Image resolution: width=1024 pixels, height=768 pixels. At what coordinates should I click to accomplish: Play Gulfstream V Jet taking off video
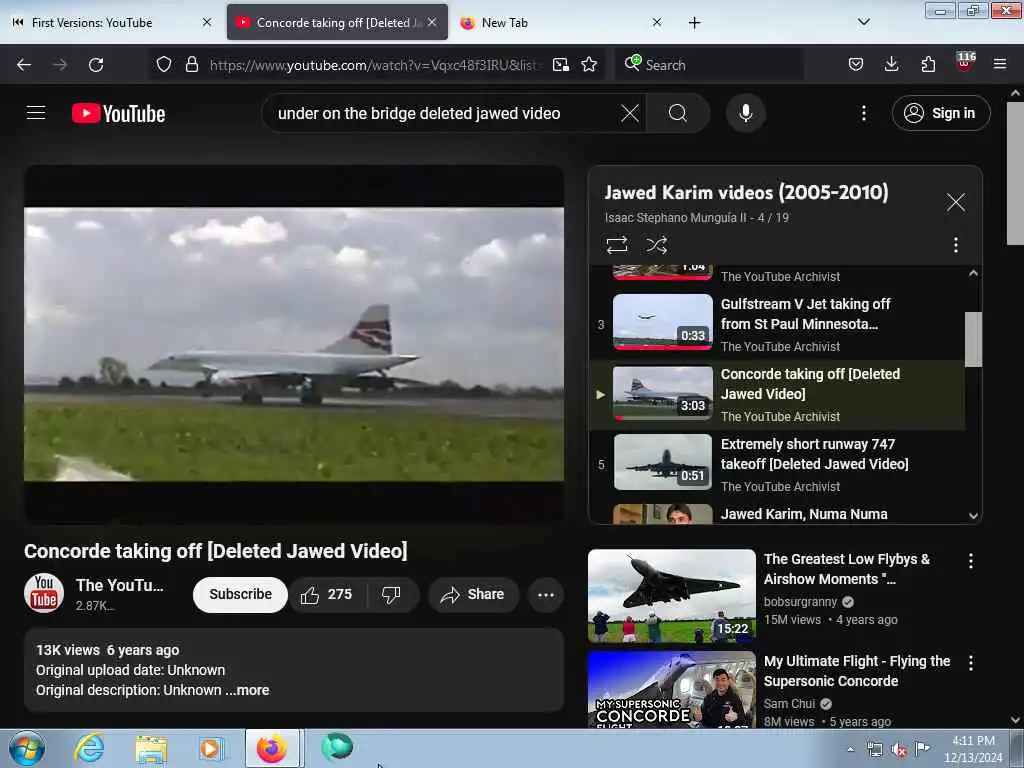click(777, 325)
